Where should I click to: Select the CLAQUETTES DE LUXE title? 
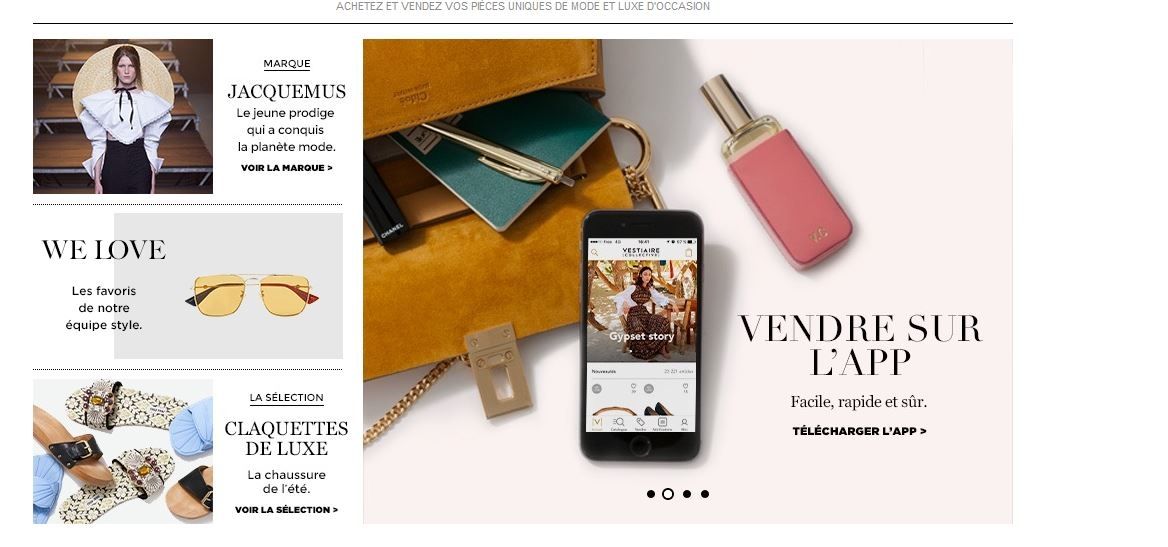click(287, 438)
